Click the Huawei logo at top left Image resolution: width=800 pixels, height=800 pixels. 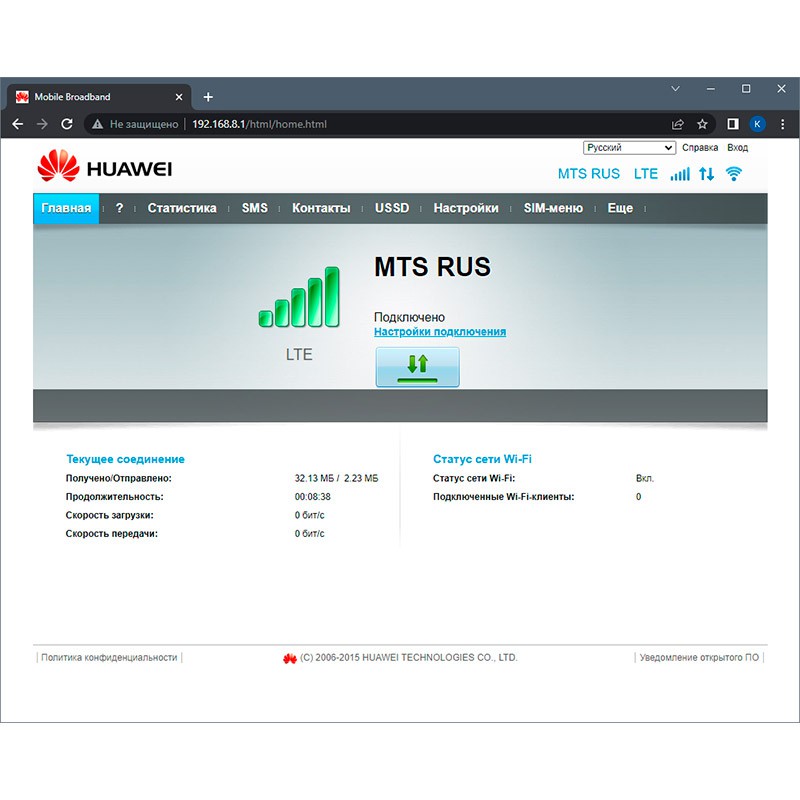[x=105, y=167]
